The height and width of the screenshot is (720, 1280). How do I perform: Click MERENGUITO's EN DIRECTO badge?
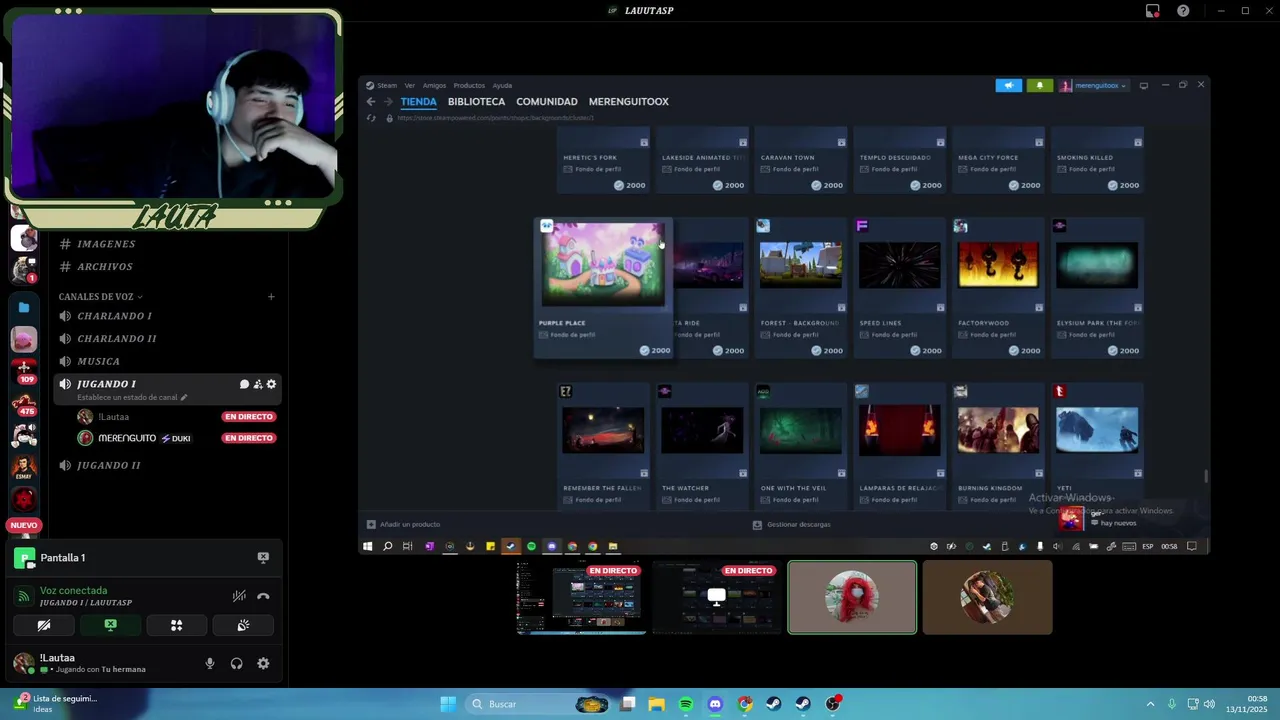(x=249, y=438)
